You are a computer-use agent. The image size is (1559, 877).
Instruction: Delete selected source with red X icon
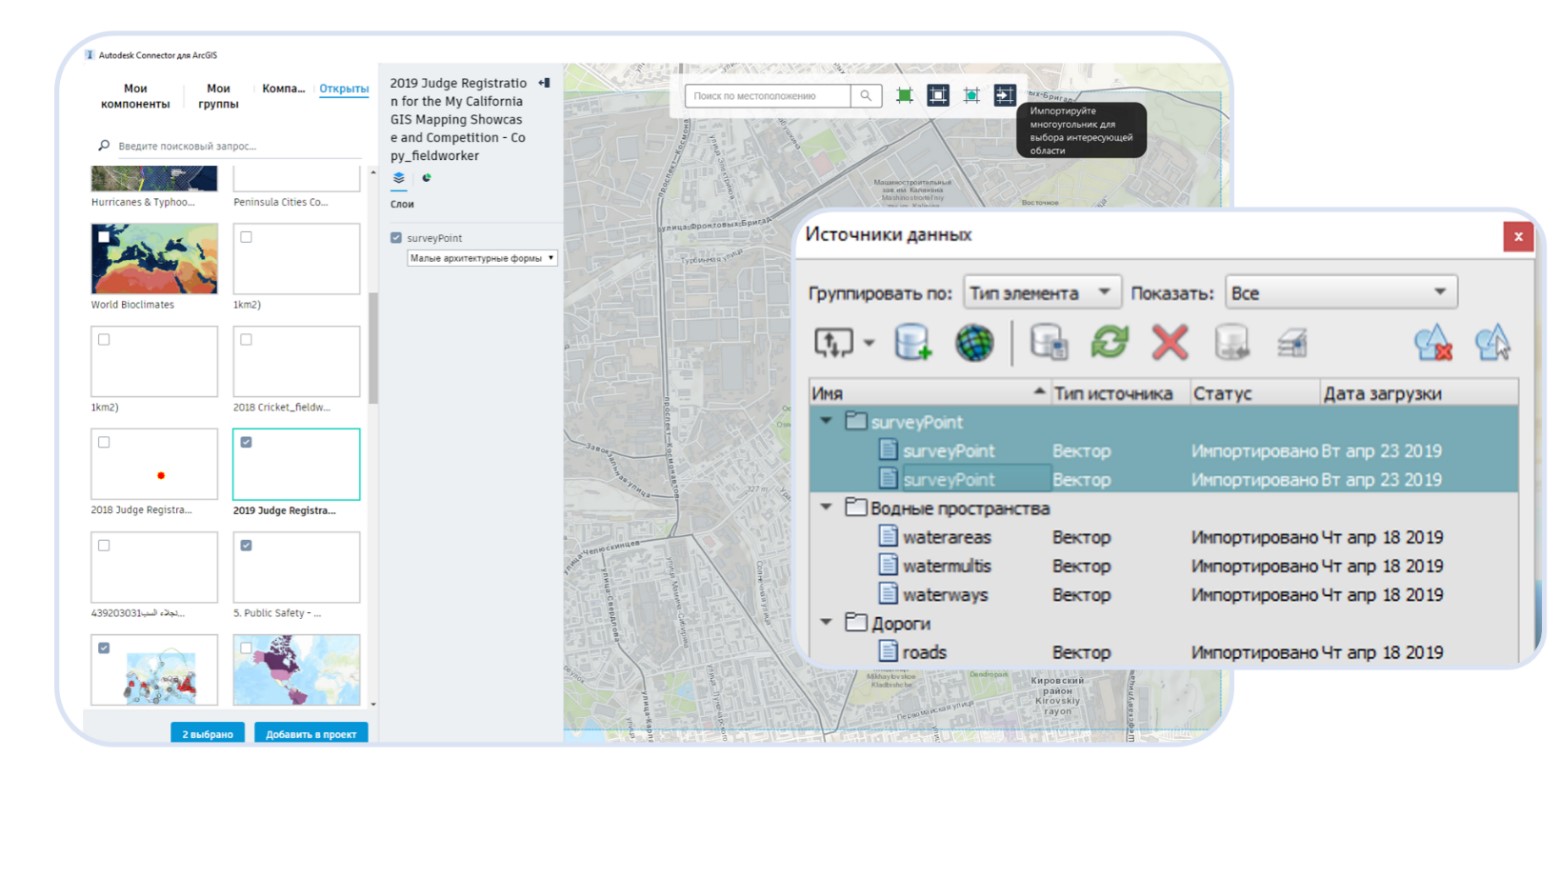1169,343
